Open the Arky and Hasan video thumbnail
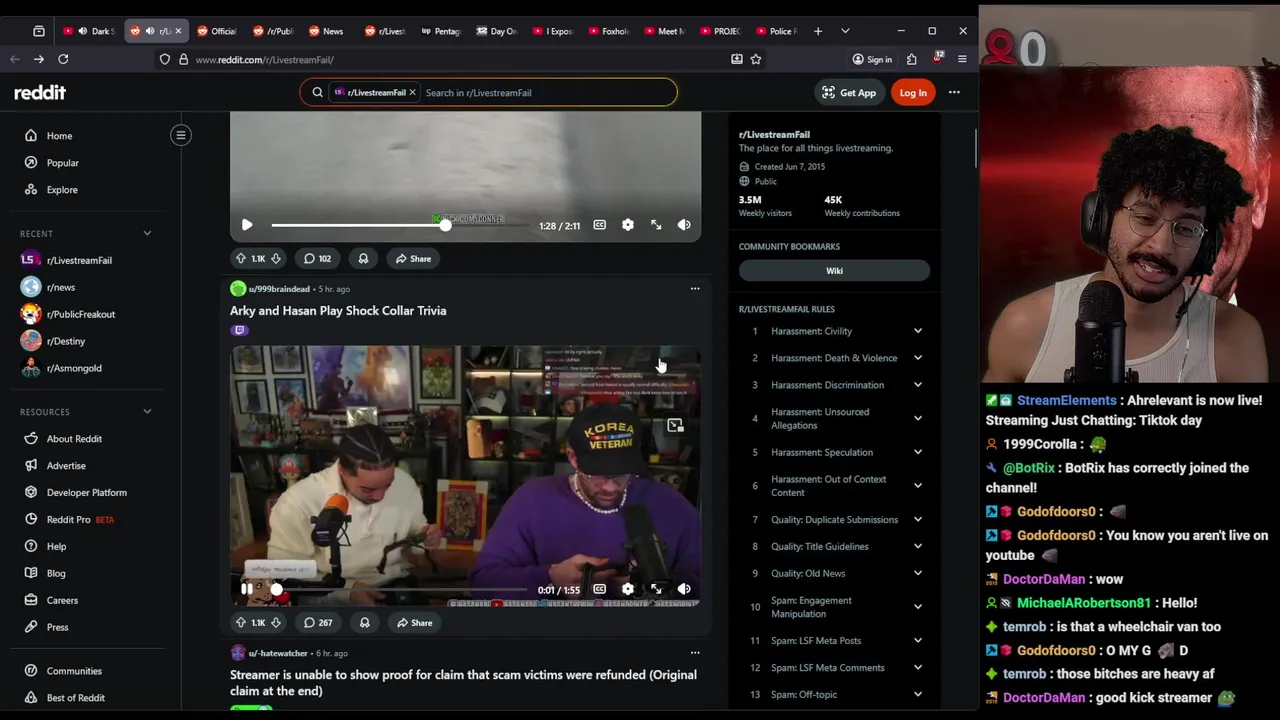The height and width of the screenshot is (720, 1280). coord(465,476)
